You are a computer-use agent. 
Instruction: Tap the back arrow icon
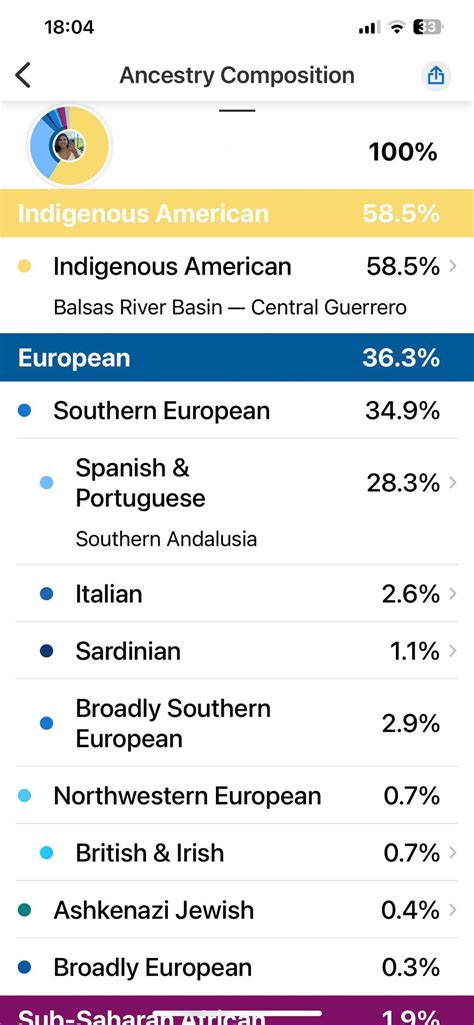click(x=23, y=75)
